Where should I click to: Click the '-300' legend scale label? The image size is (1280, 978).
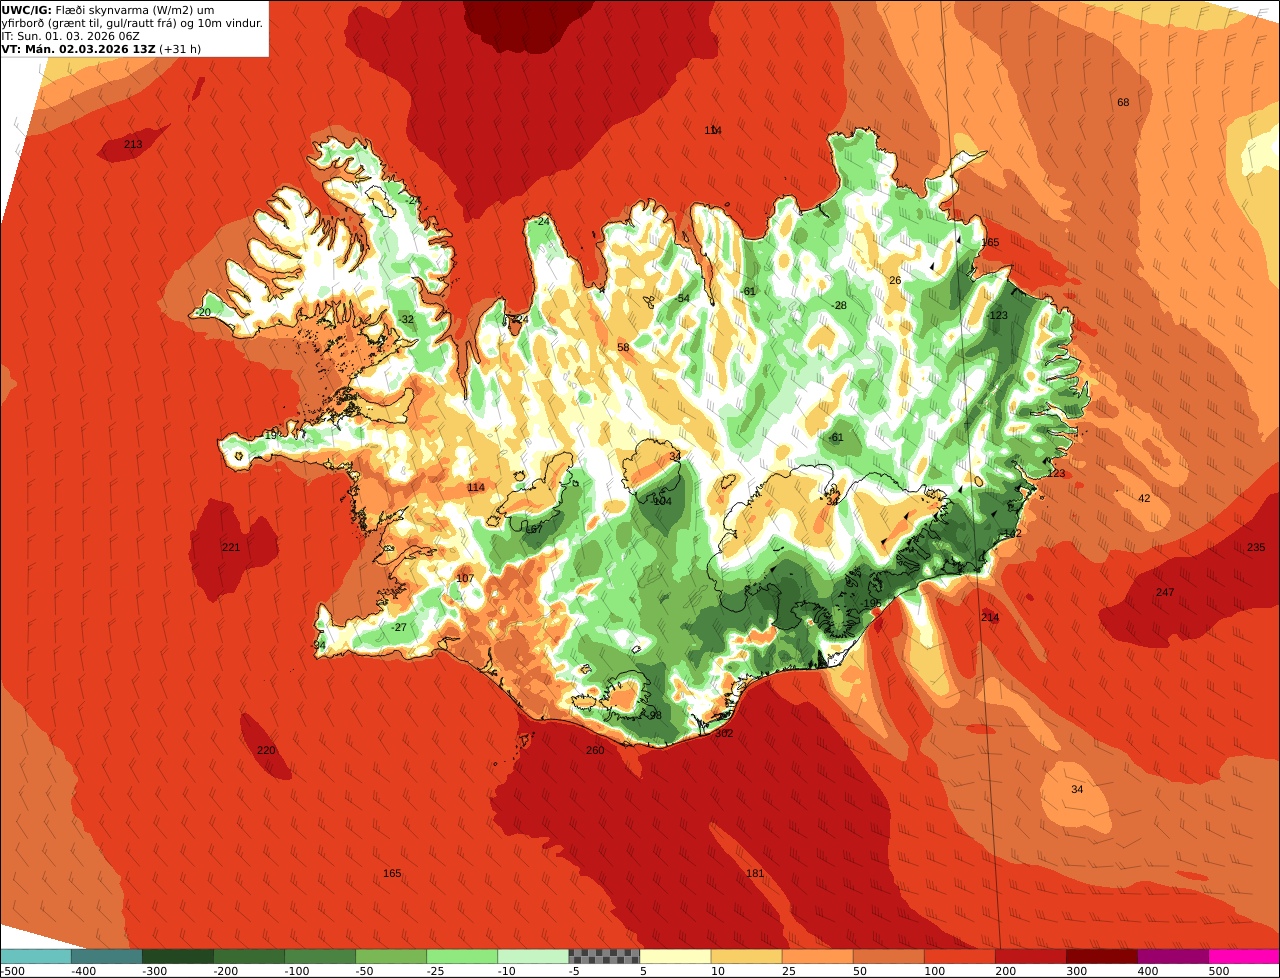click(154, 971)
